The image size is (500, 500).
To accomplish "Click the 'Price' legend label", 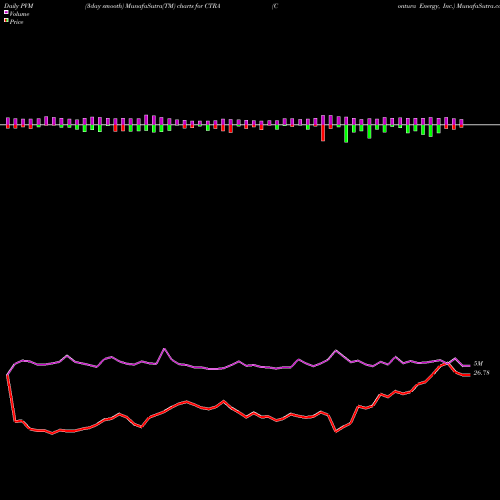I will coord(16,22).
